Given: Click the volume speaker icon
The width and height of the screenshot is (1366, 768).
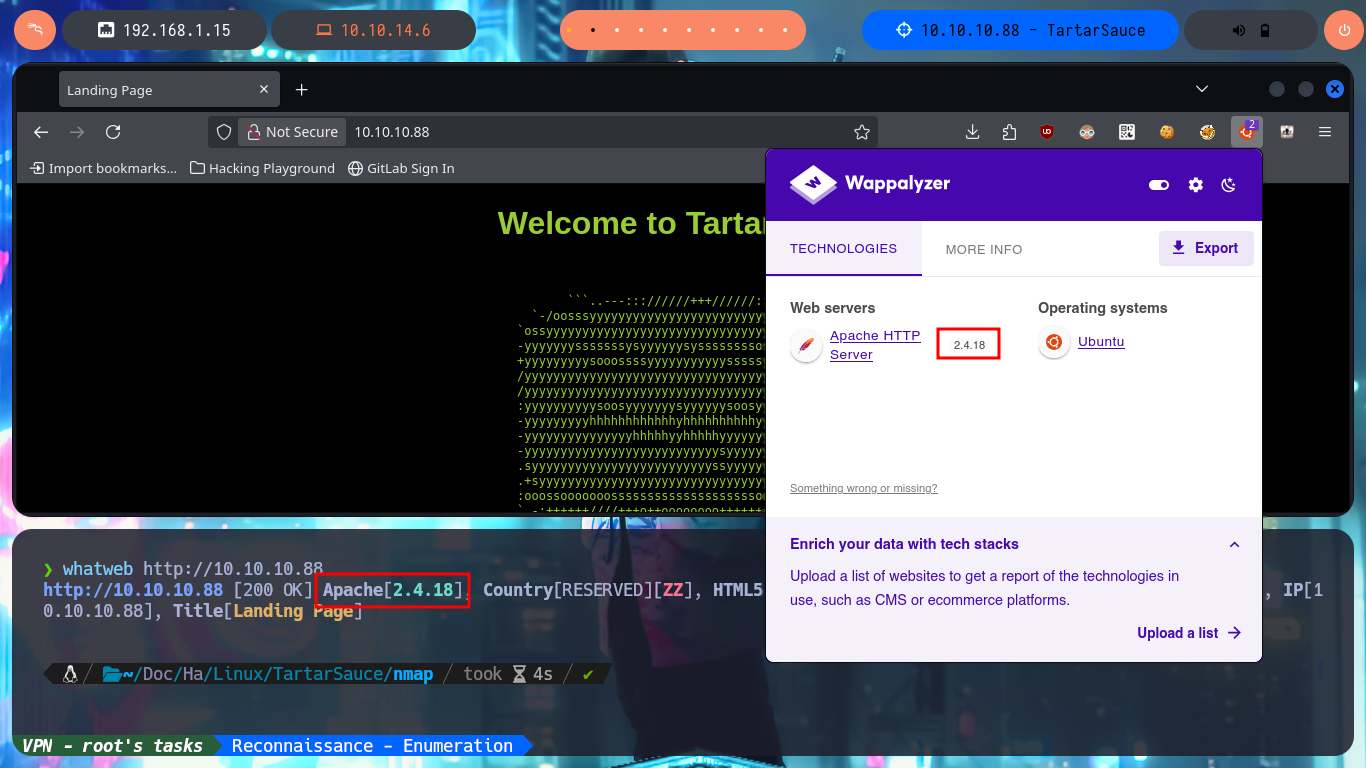Looking at the screenshot, I should click(x=1239, y=30).
